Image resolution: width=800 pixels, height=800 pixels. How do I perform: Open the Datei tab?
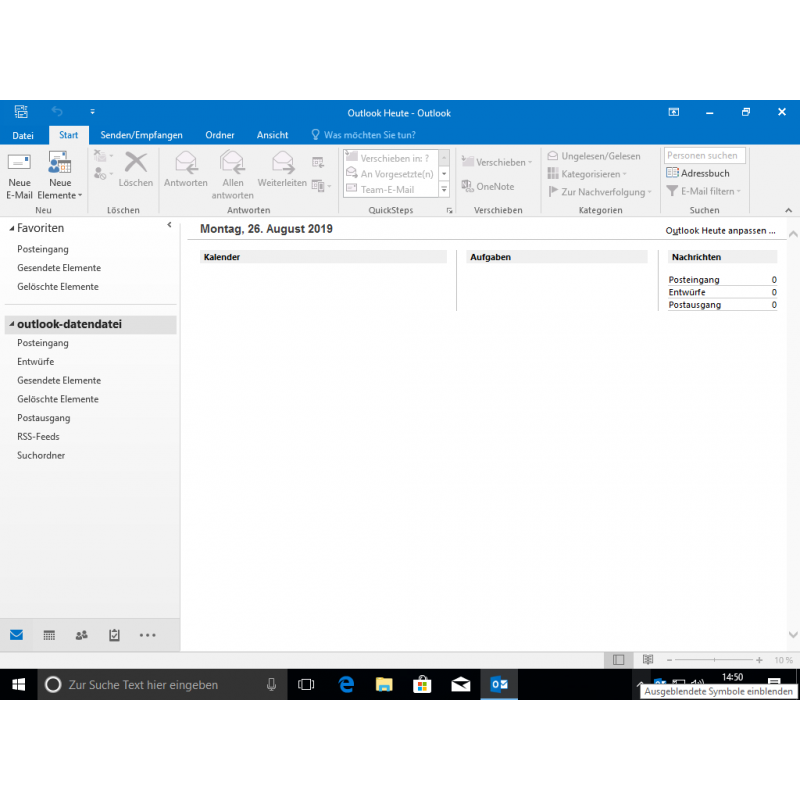23,135
